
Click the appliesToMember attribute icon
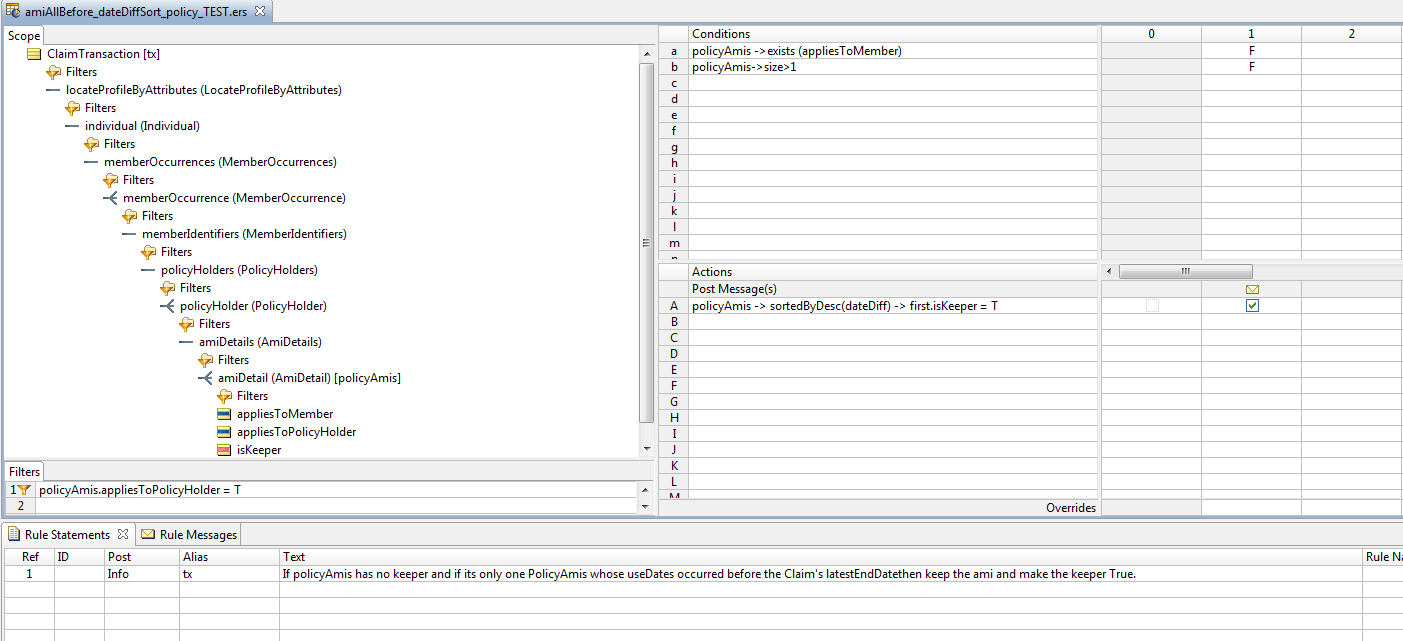point(224,414)
